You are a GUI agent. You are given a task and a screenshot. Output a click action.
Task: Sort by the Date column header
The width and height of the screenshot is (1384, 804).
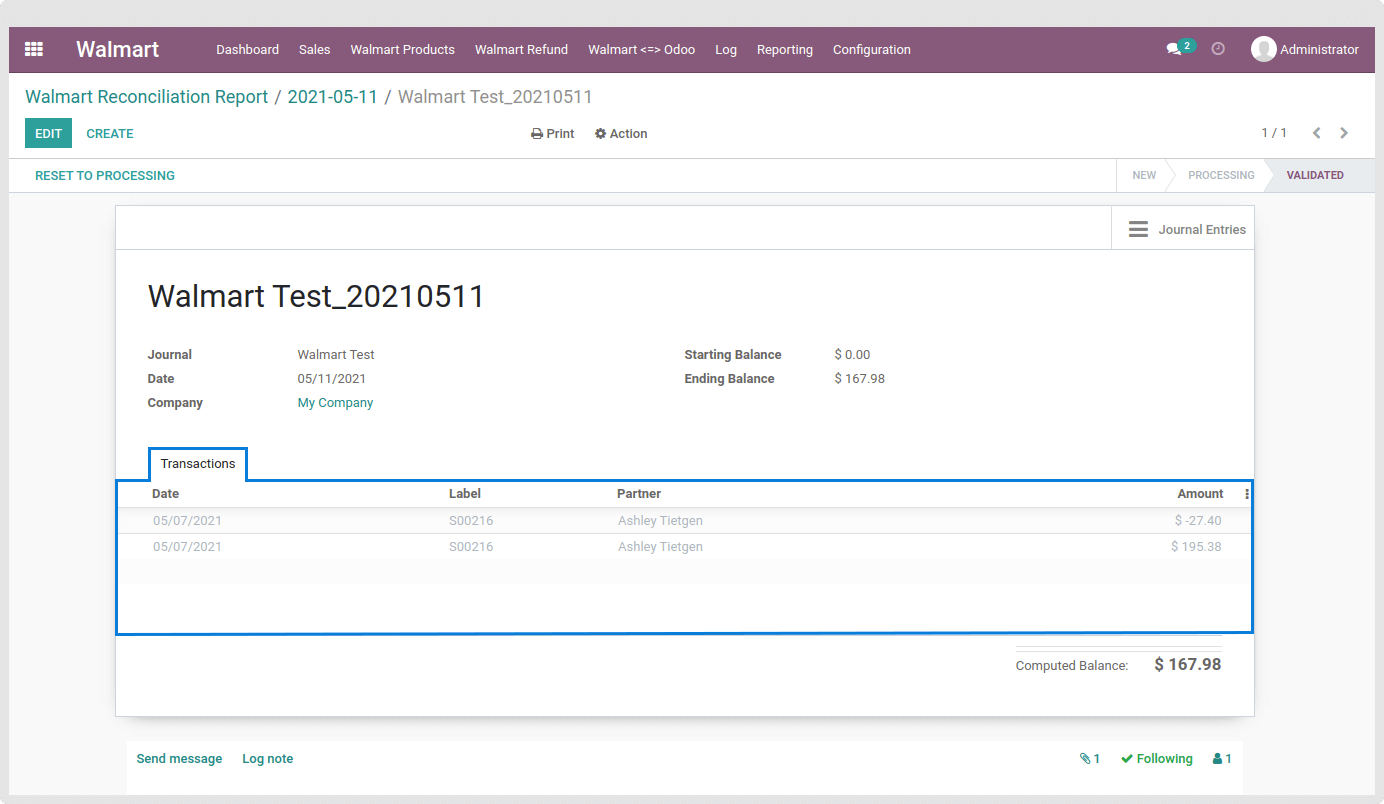click(166, 494)
